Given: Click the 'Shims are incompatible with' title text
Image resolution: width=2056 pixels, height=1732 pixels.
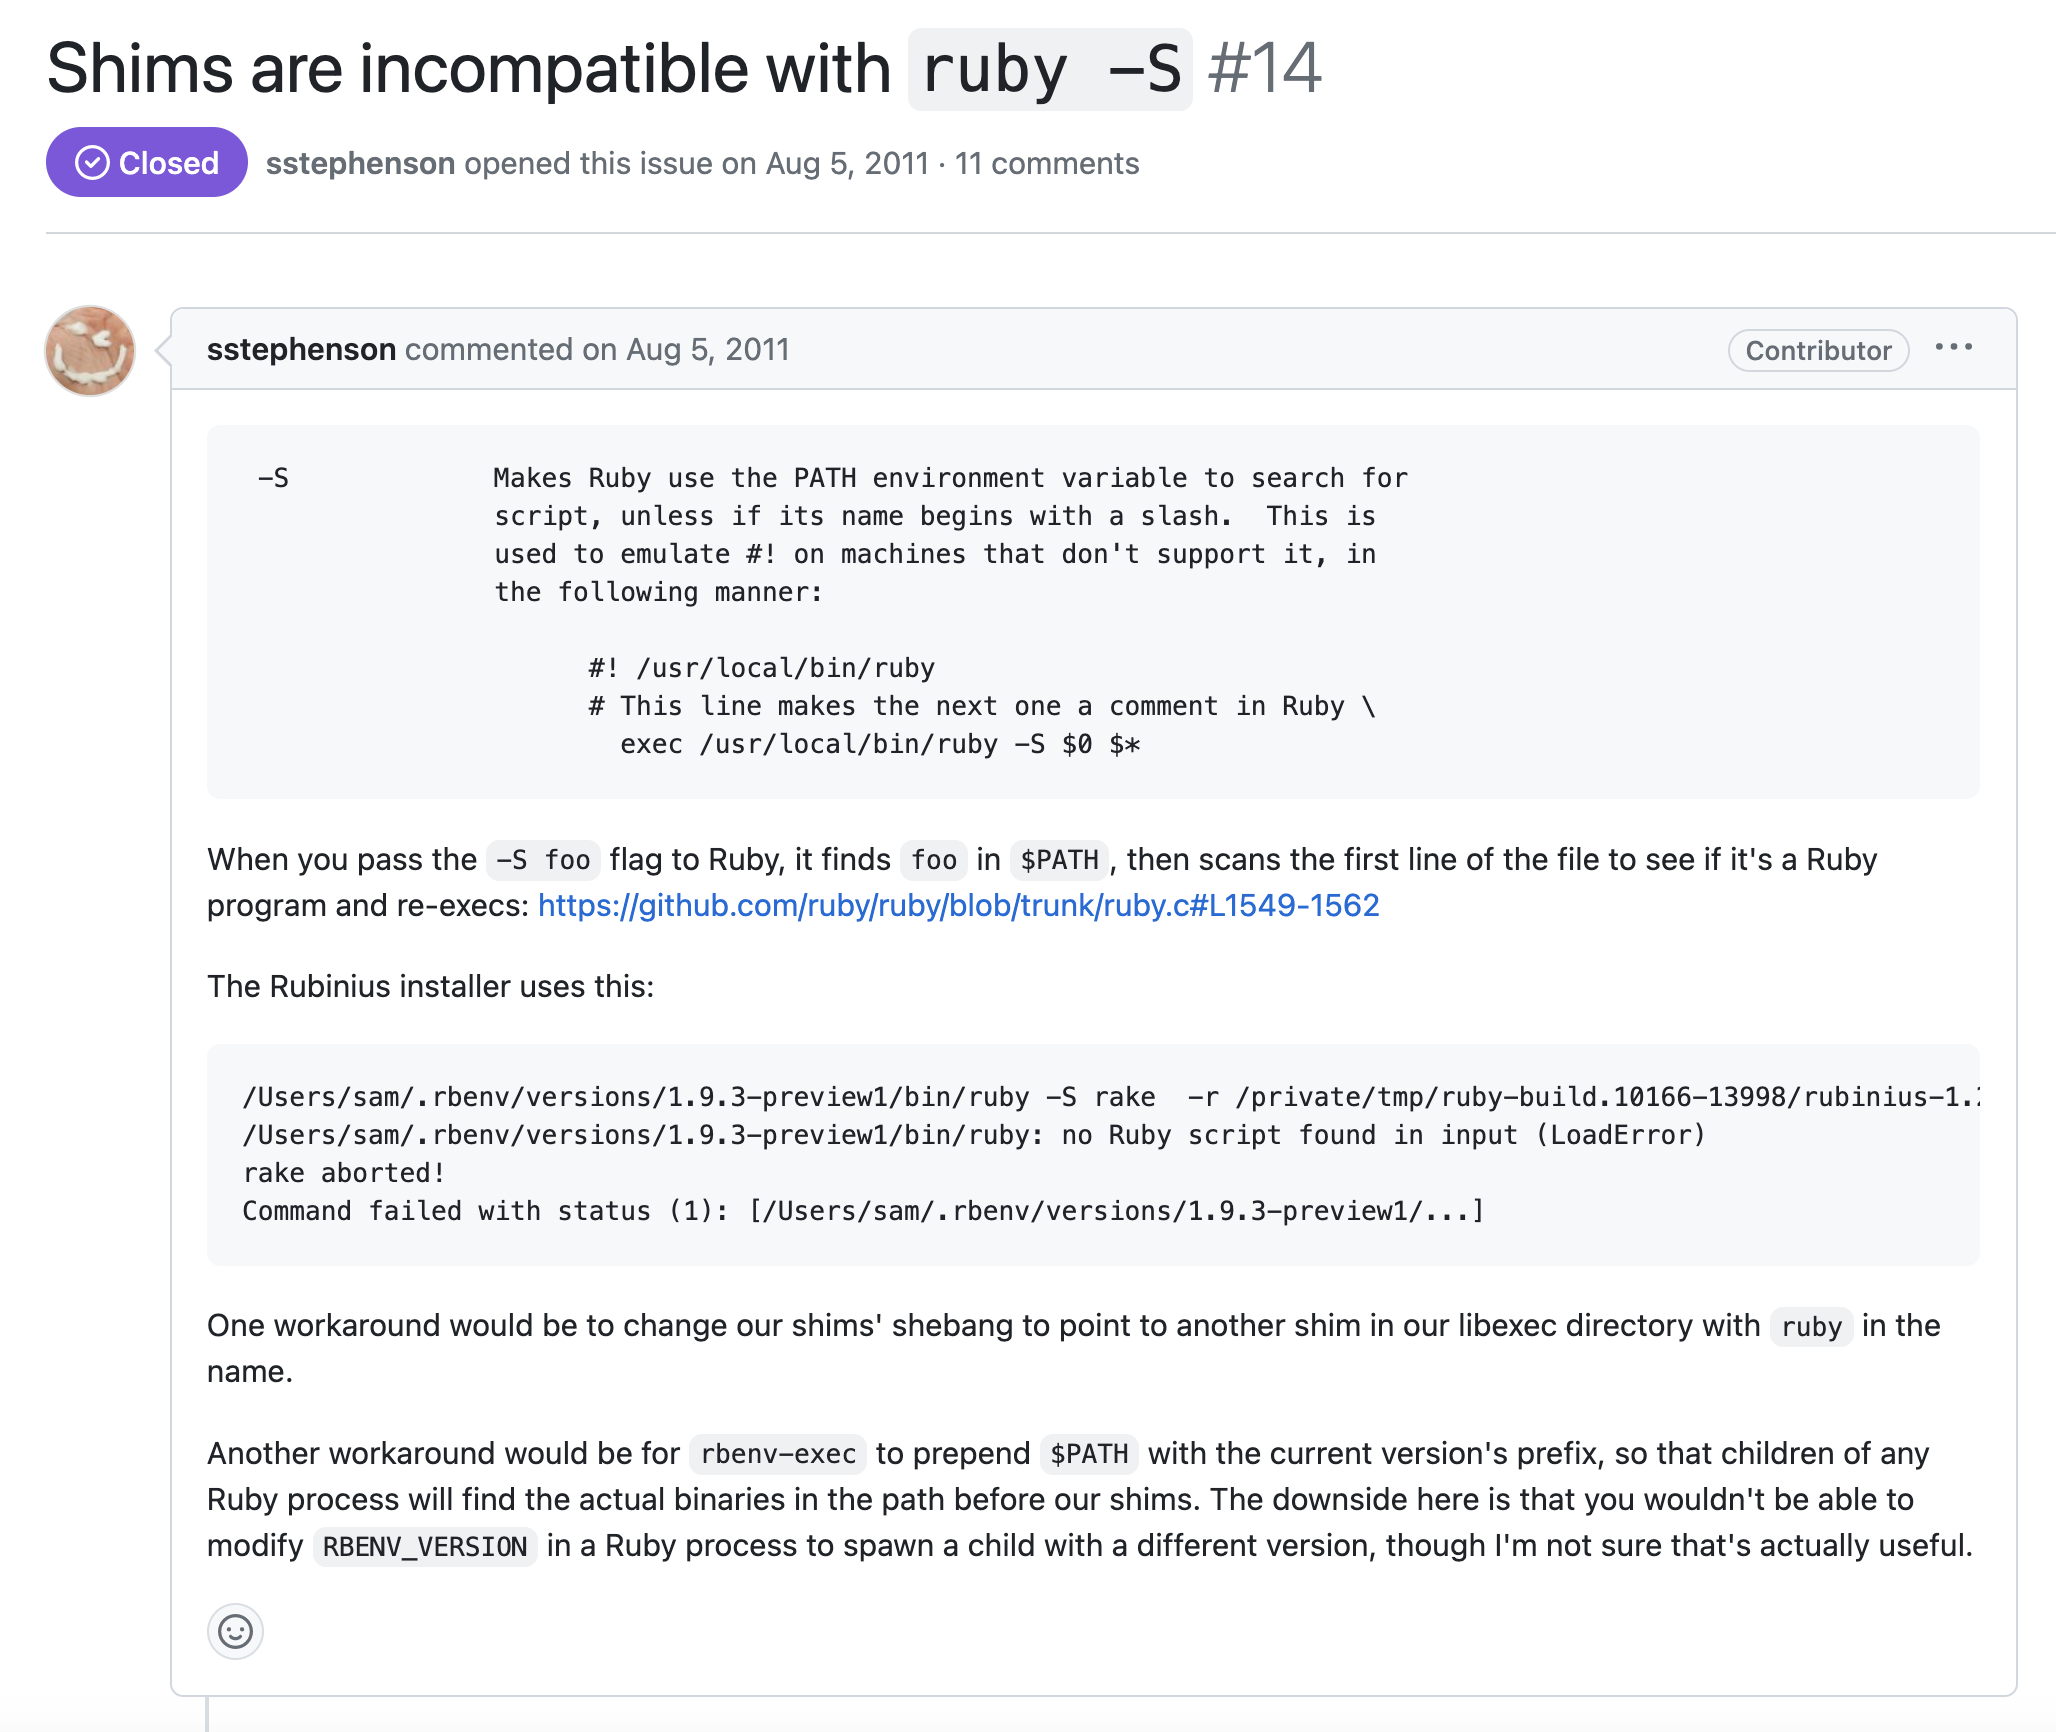Looking at the screenshot, I should 469,69.
